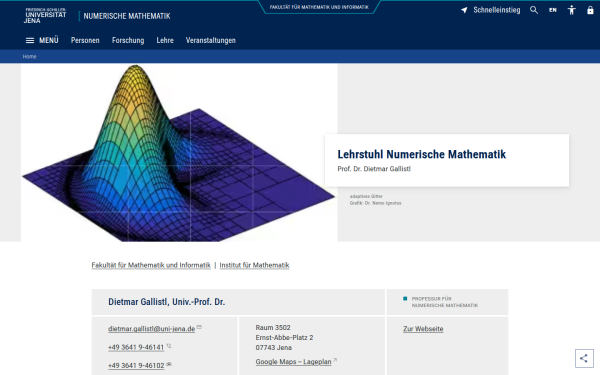Click the name Dietmar Gallistl, Univ.-Prof. Dr.
This screenshot has height=375, width=600.
pyautogui.click(x=166, y=302)
